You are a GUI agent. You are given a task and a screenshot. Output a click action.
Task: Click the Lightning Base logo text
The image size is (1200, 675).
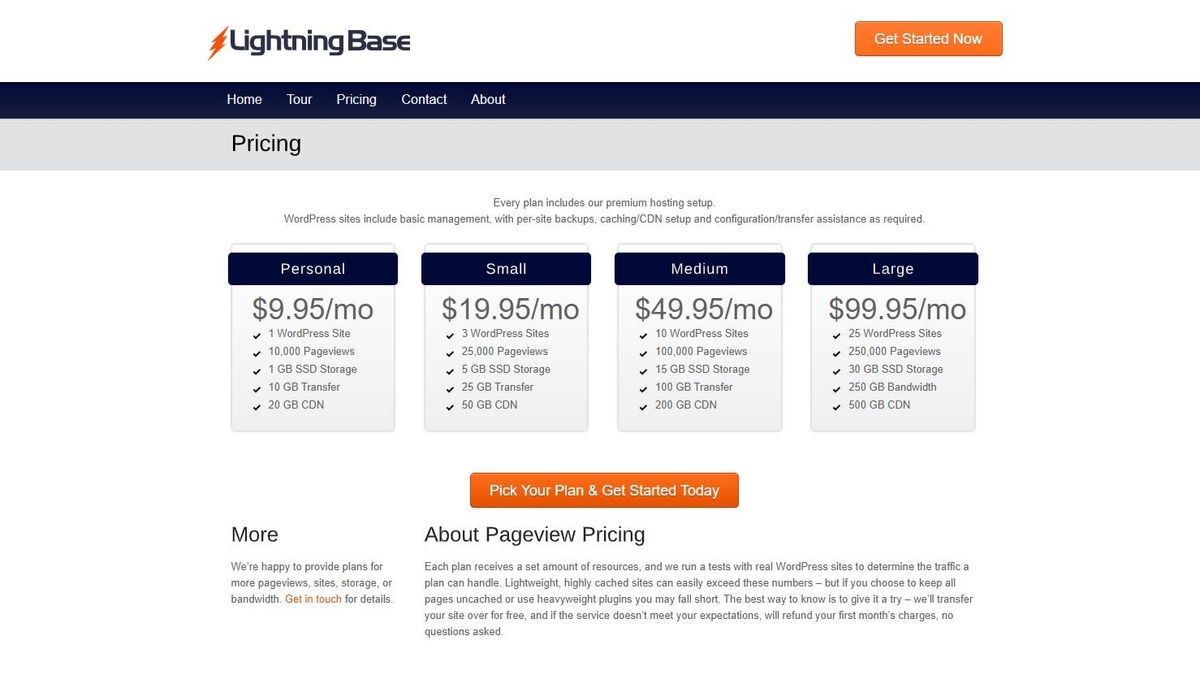coord(318,42)
